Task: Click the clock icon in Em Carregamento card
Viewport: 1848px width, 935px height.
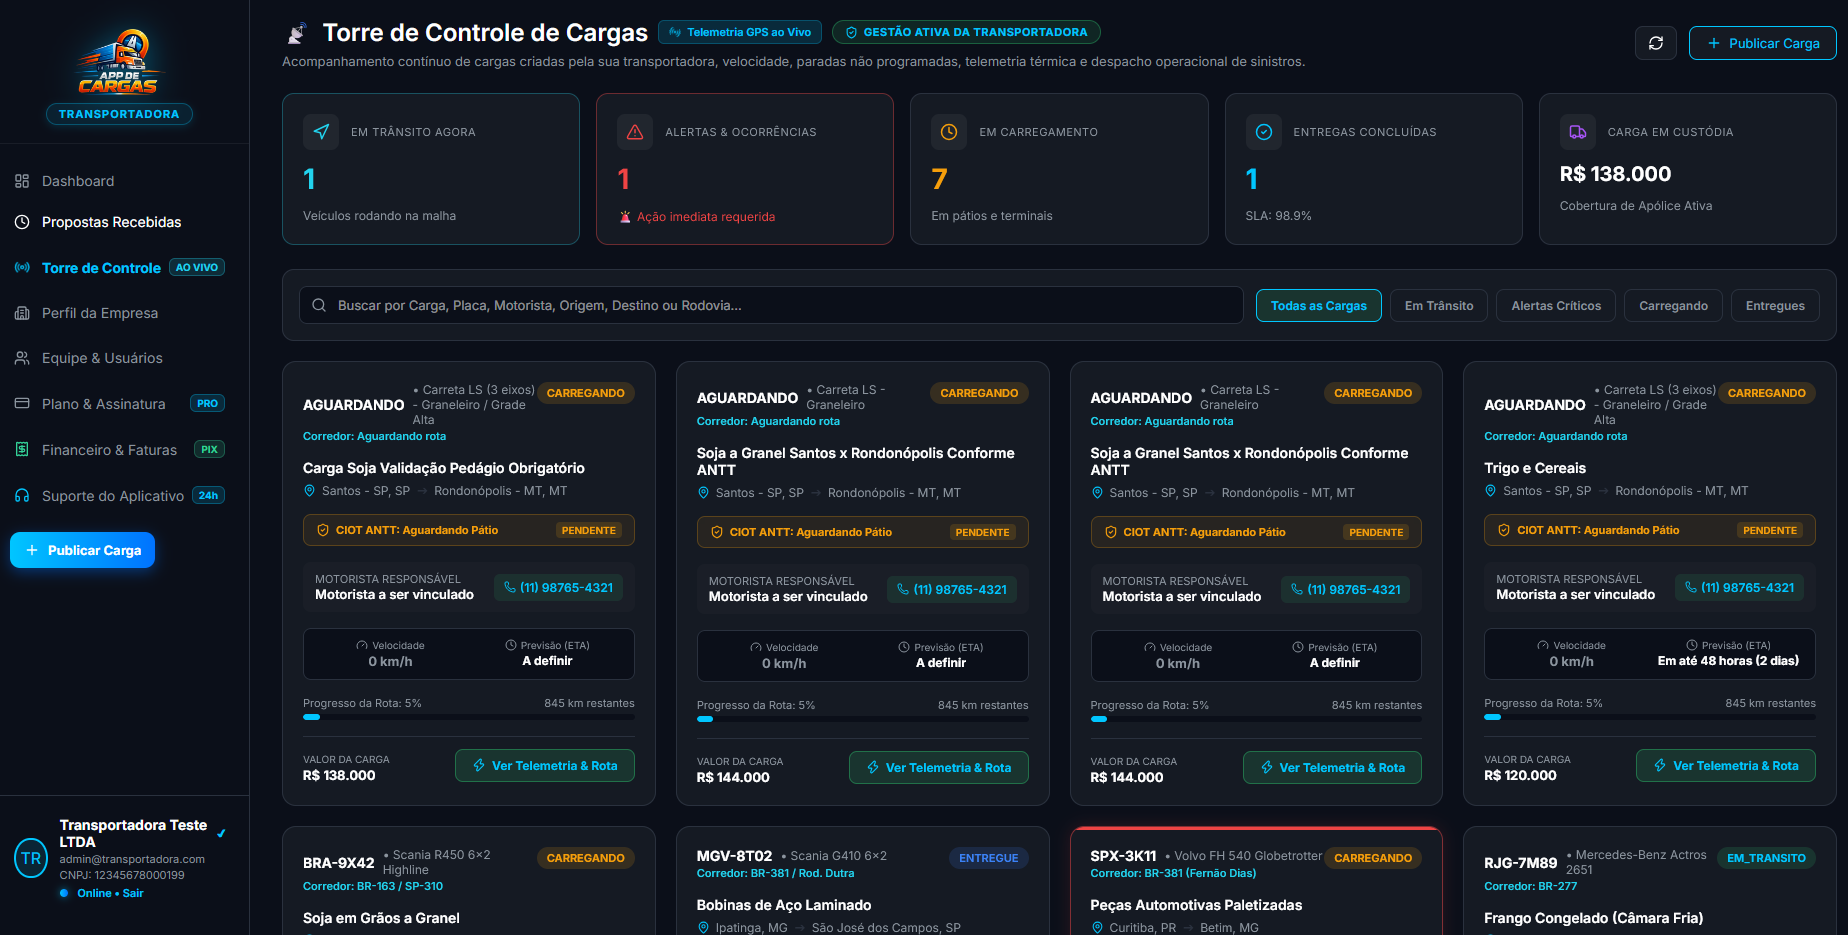Action: pos(949,132)
